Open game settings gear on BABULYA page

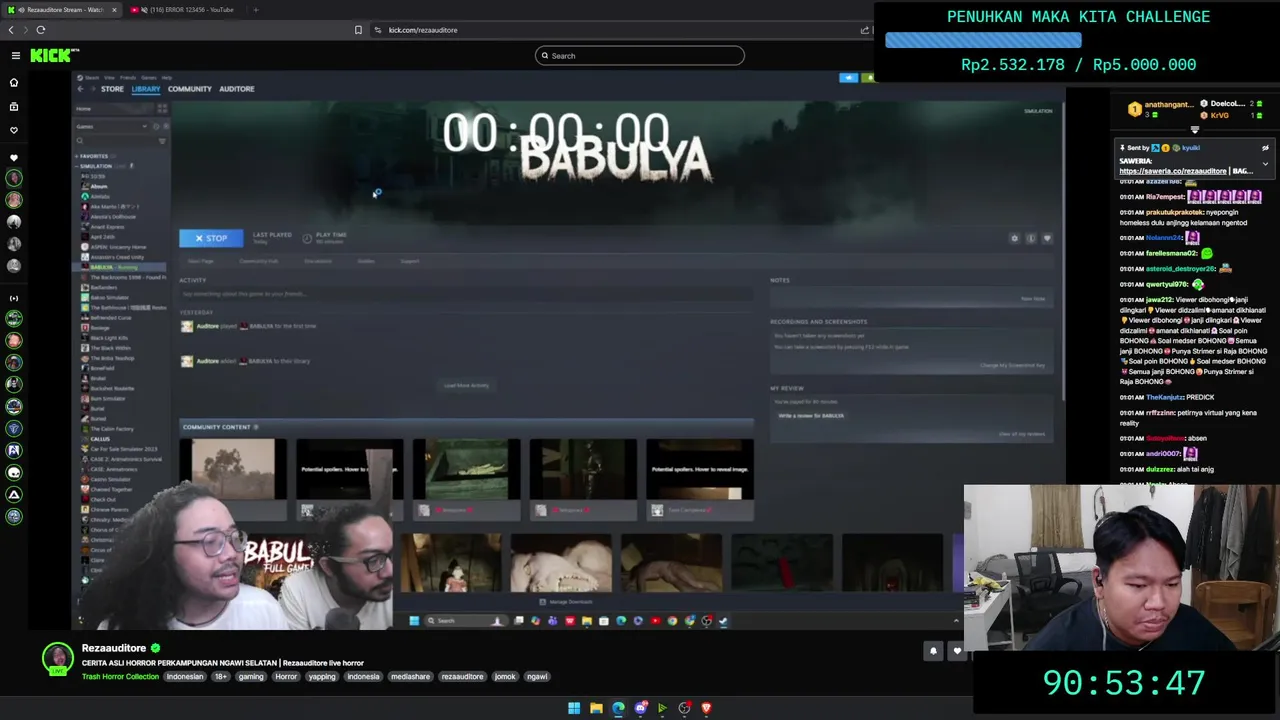point(1014,238)
